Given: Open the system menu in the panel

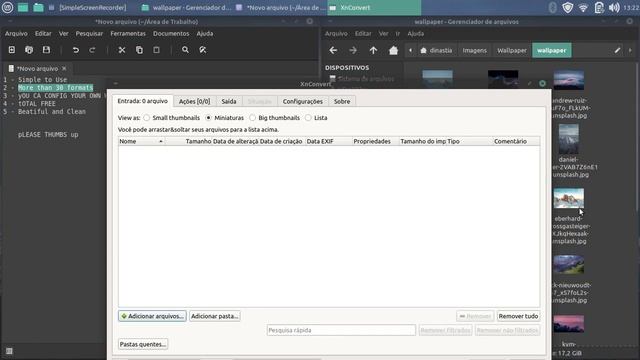Looking at the screenshot, I should [7, 7].
